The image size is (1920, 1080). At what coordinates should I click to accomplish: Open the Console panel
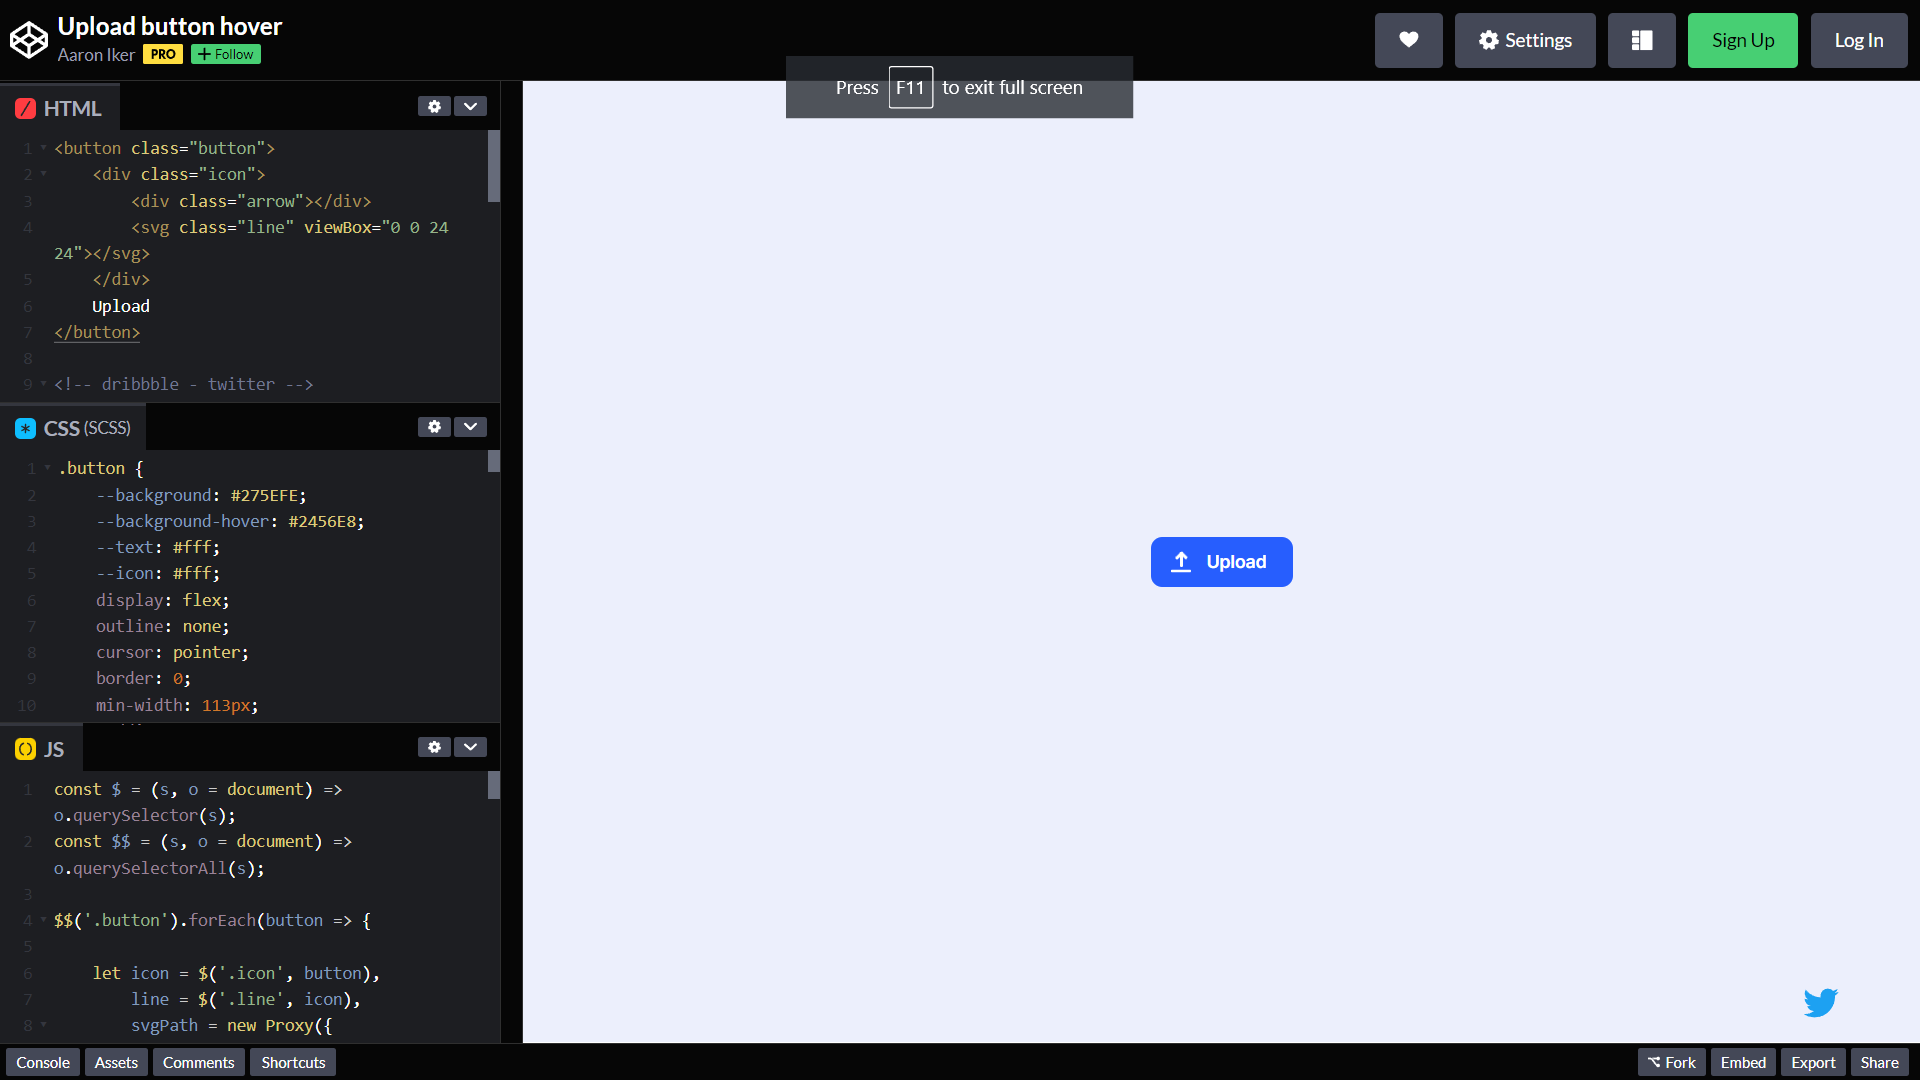tap(43, 1062)
